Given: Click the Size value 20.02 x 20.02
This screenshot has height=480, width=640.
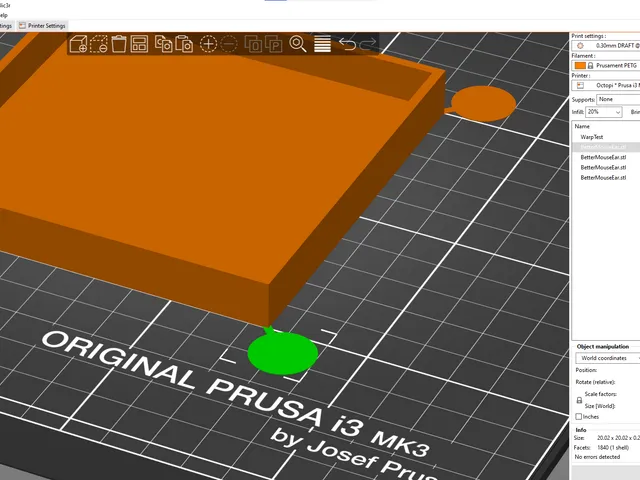Looking at the screenshot, I should [x=618, y=438].
